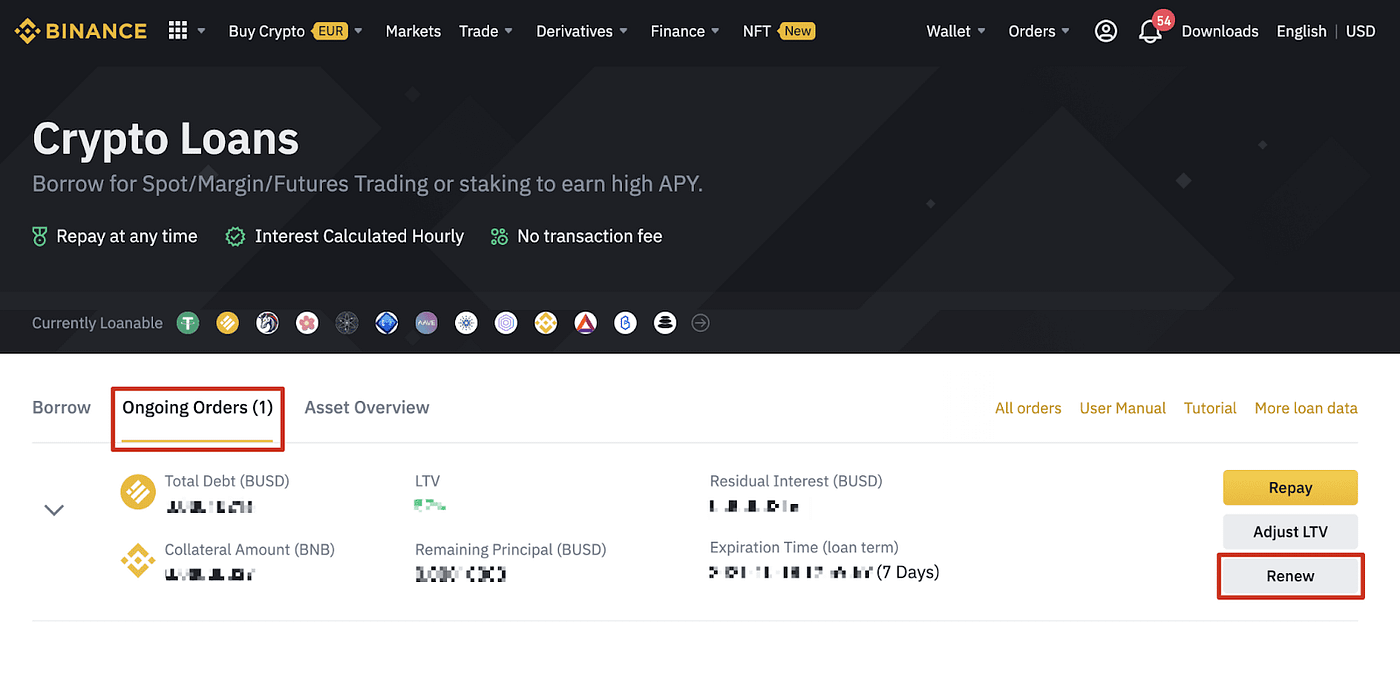Open the Derivatives dropdown menu

point(583,31)
